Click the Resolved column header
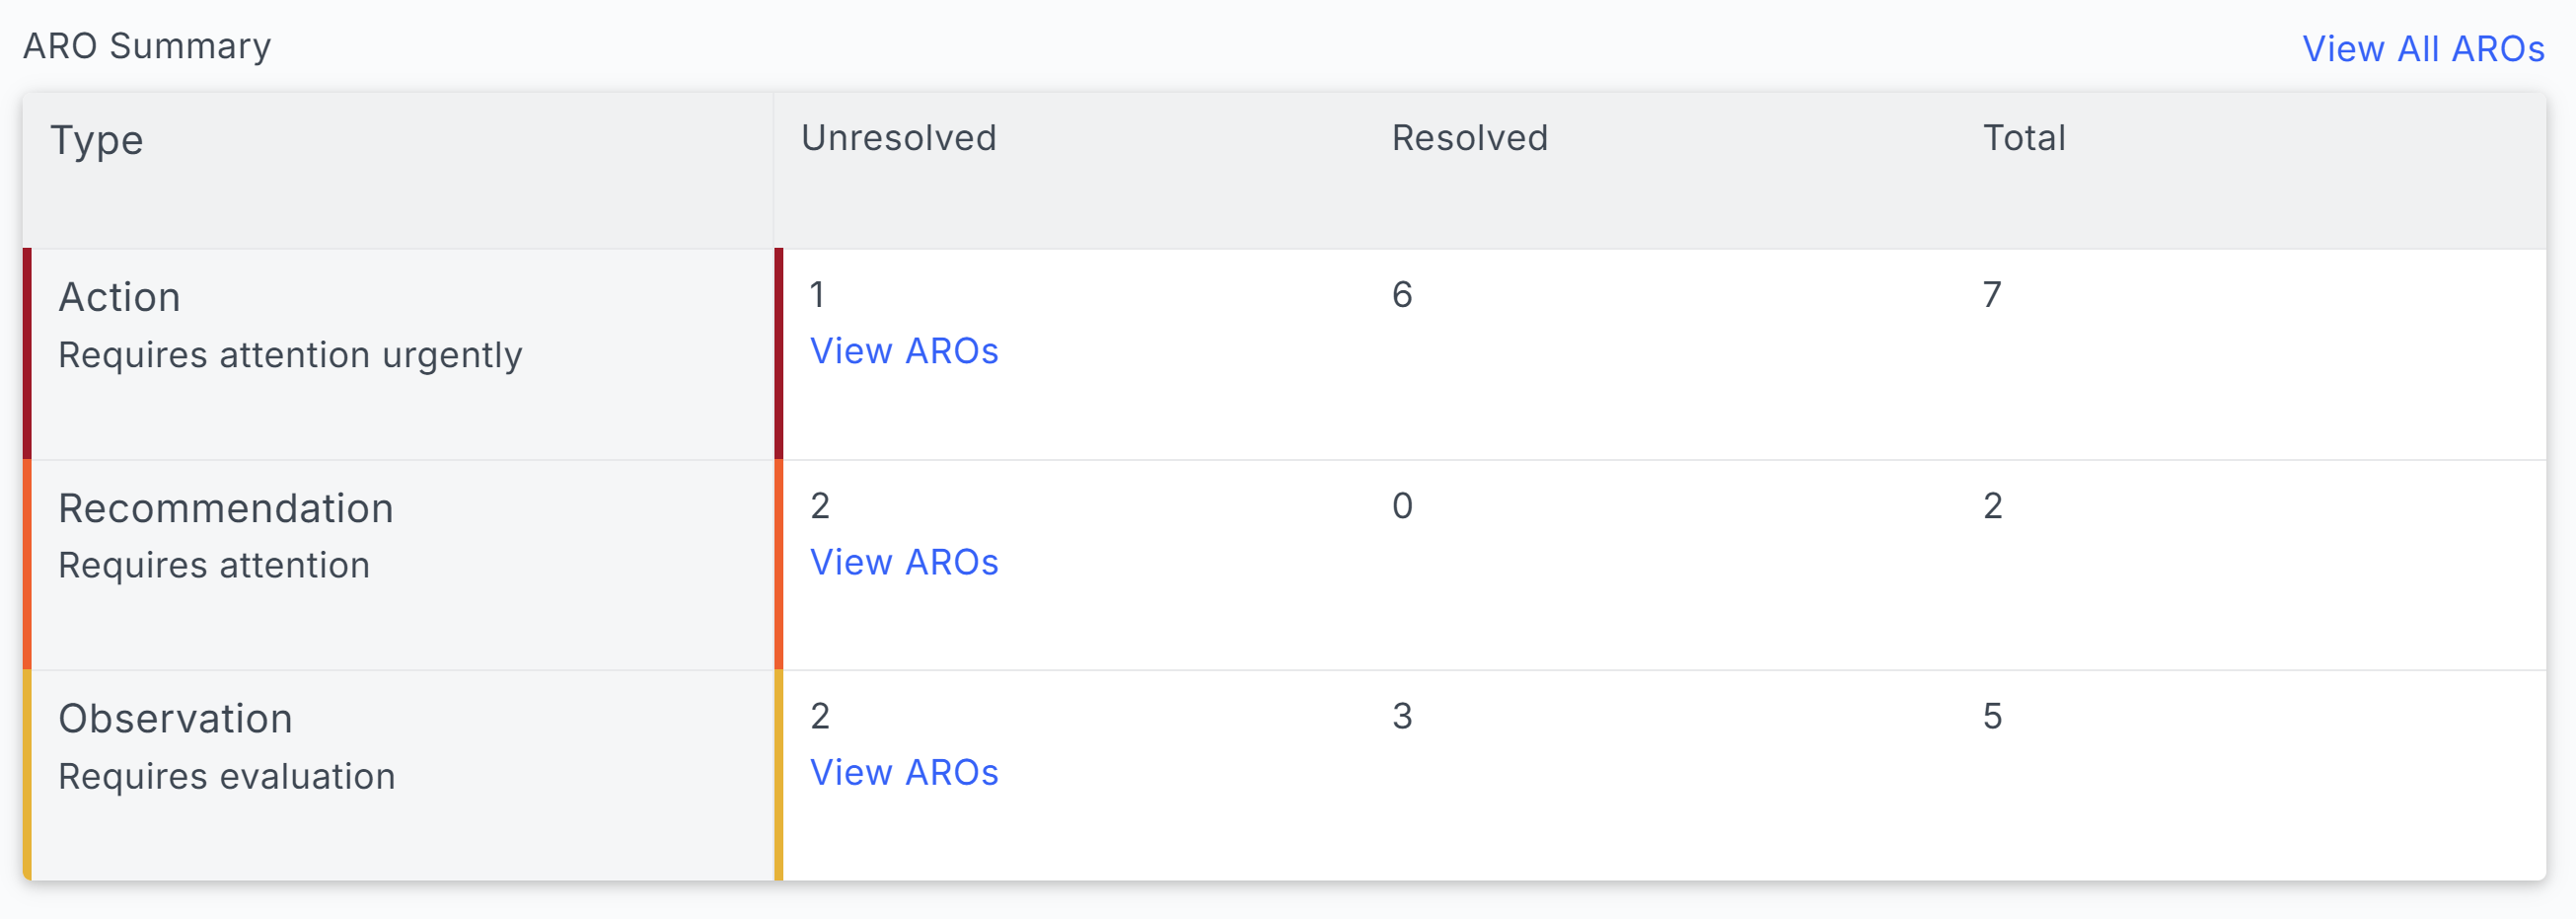 click(x=1469, y=138)
